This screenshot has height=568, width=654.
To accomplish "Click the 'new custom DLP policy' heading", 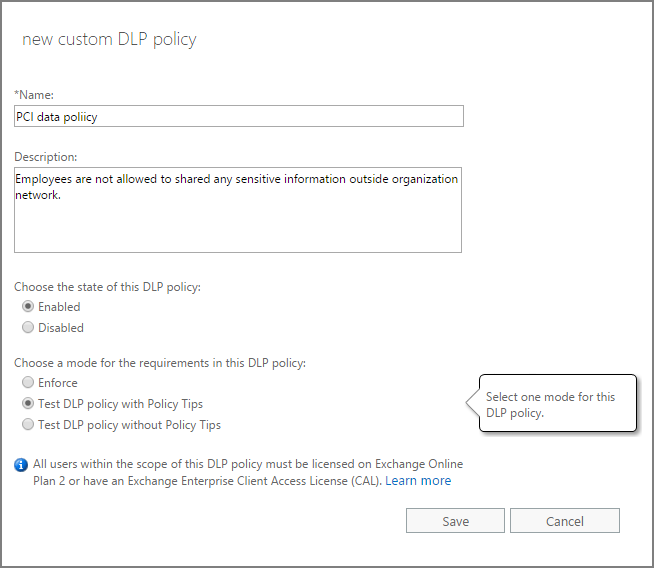I will (109, 40).
